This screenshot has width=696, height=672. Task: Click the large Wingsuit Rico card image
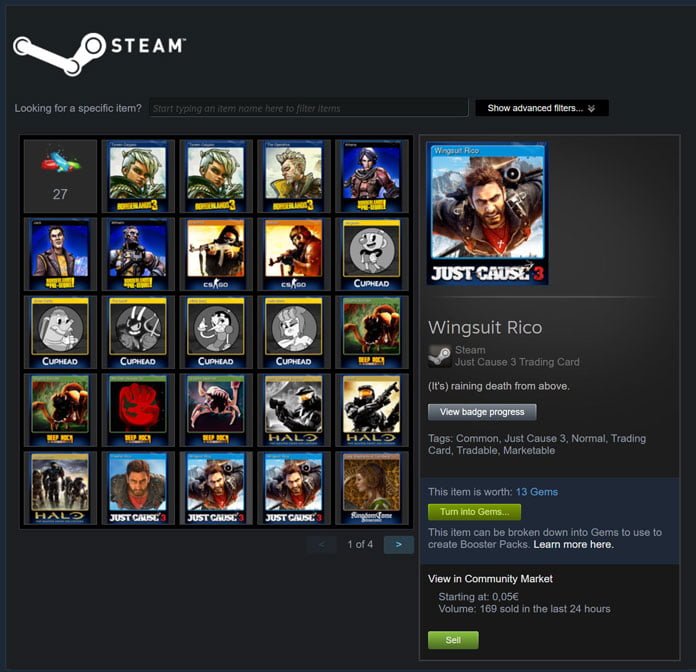(x=487, y=213)
